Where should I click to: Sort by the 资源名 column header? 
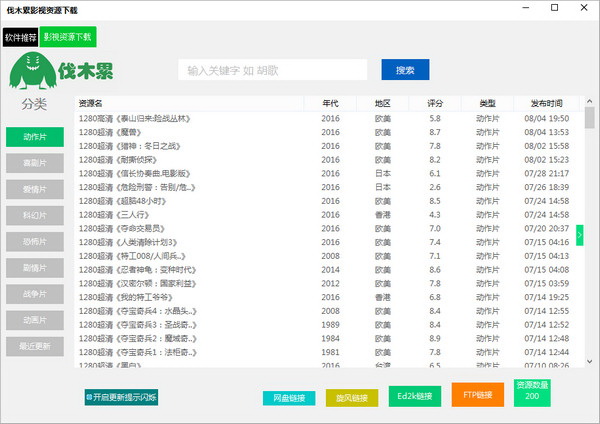[189, 103]
